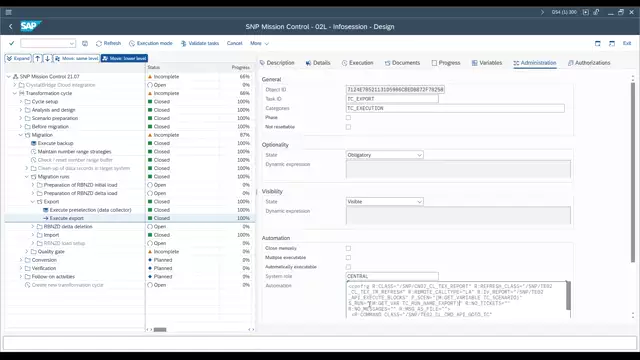
Task: Open the command field dropdown
Action: click(72, 43)
